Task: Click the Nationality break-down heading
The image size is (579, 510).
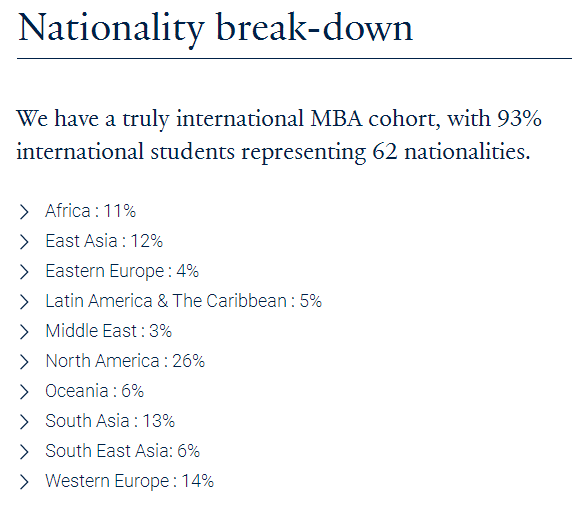Action: click(215, 29)
